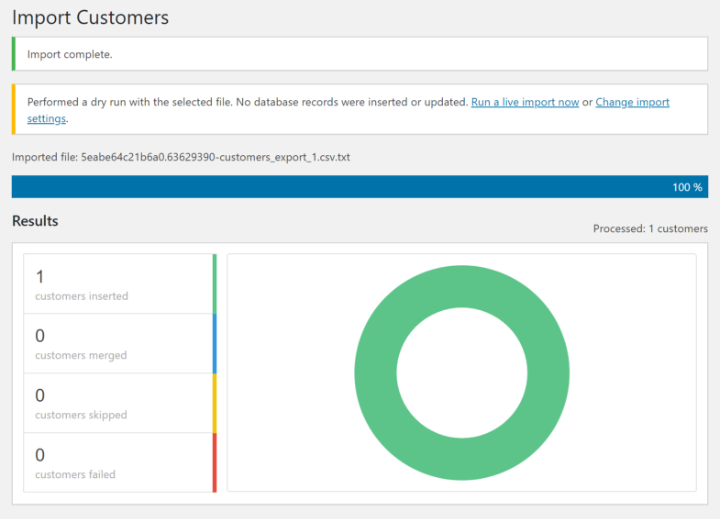Click the green color bar beside inserted

(214, 284)
